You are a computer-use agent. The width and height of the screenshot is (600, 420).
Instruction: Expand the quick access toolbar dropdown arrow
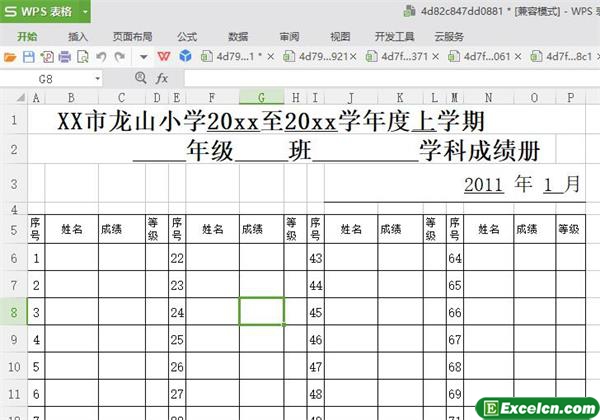[143, 57]
